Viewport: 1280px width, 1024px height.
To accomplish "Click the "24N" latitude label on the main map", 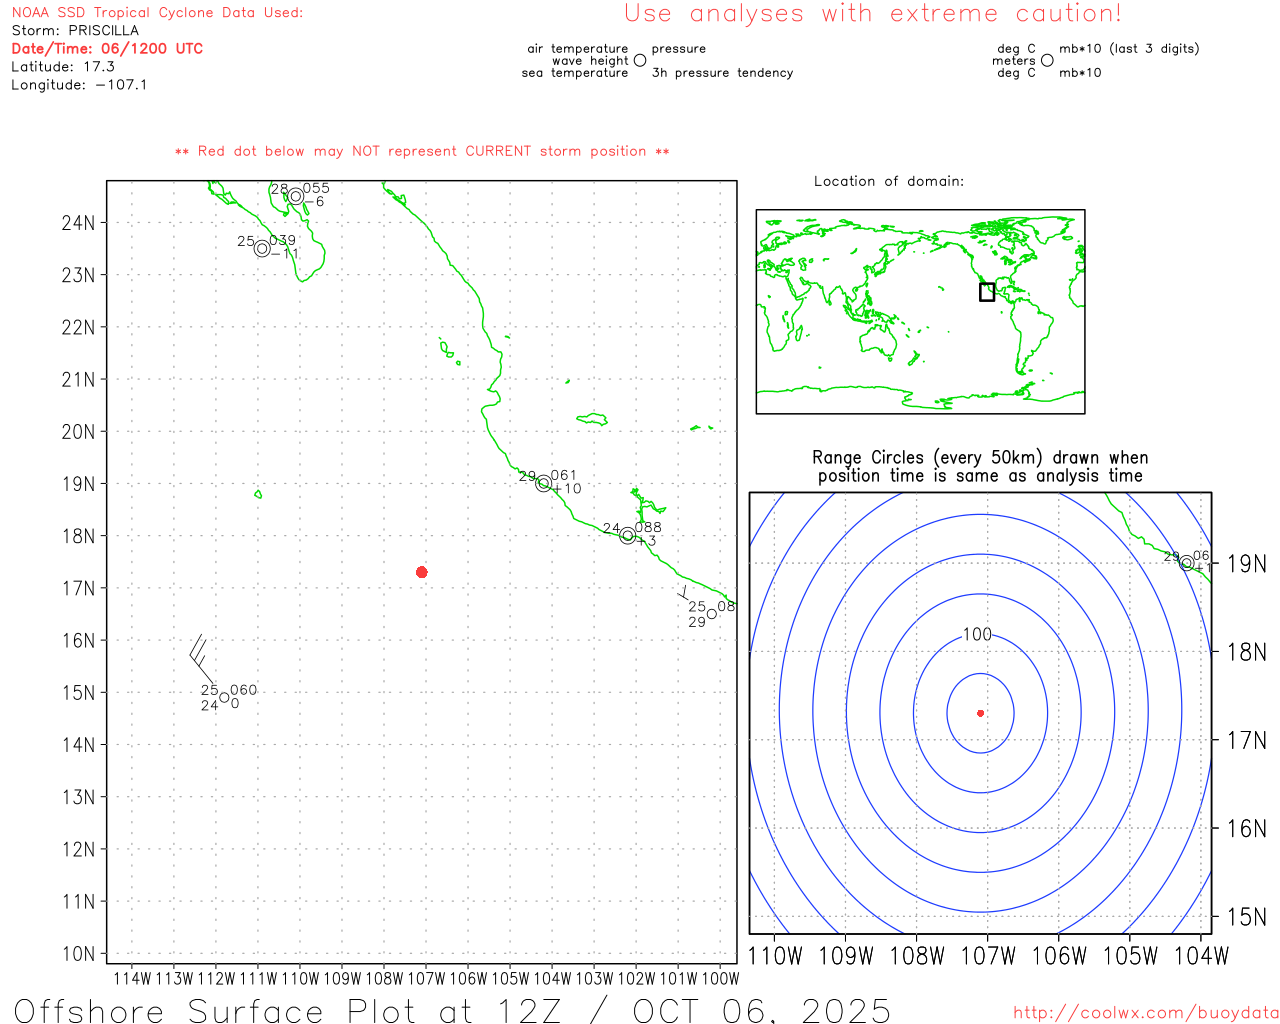I will tap(78, 223).
